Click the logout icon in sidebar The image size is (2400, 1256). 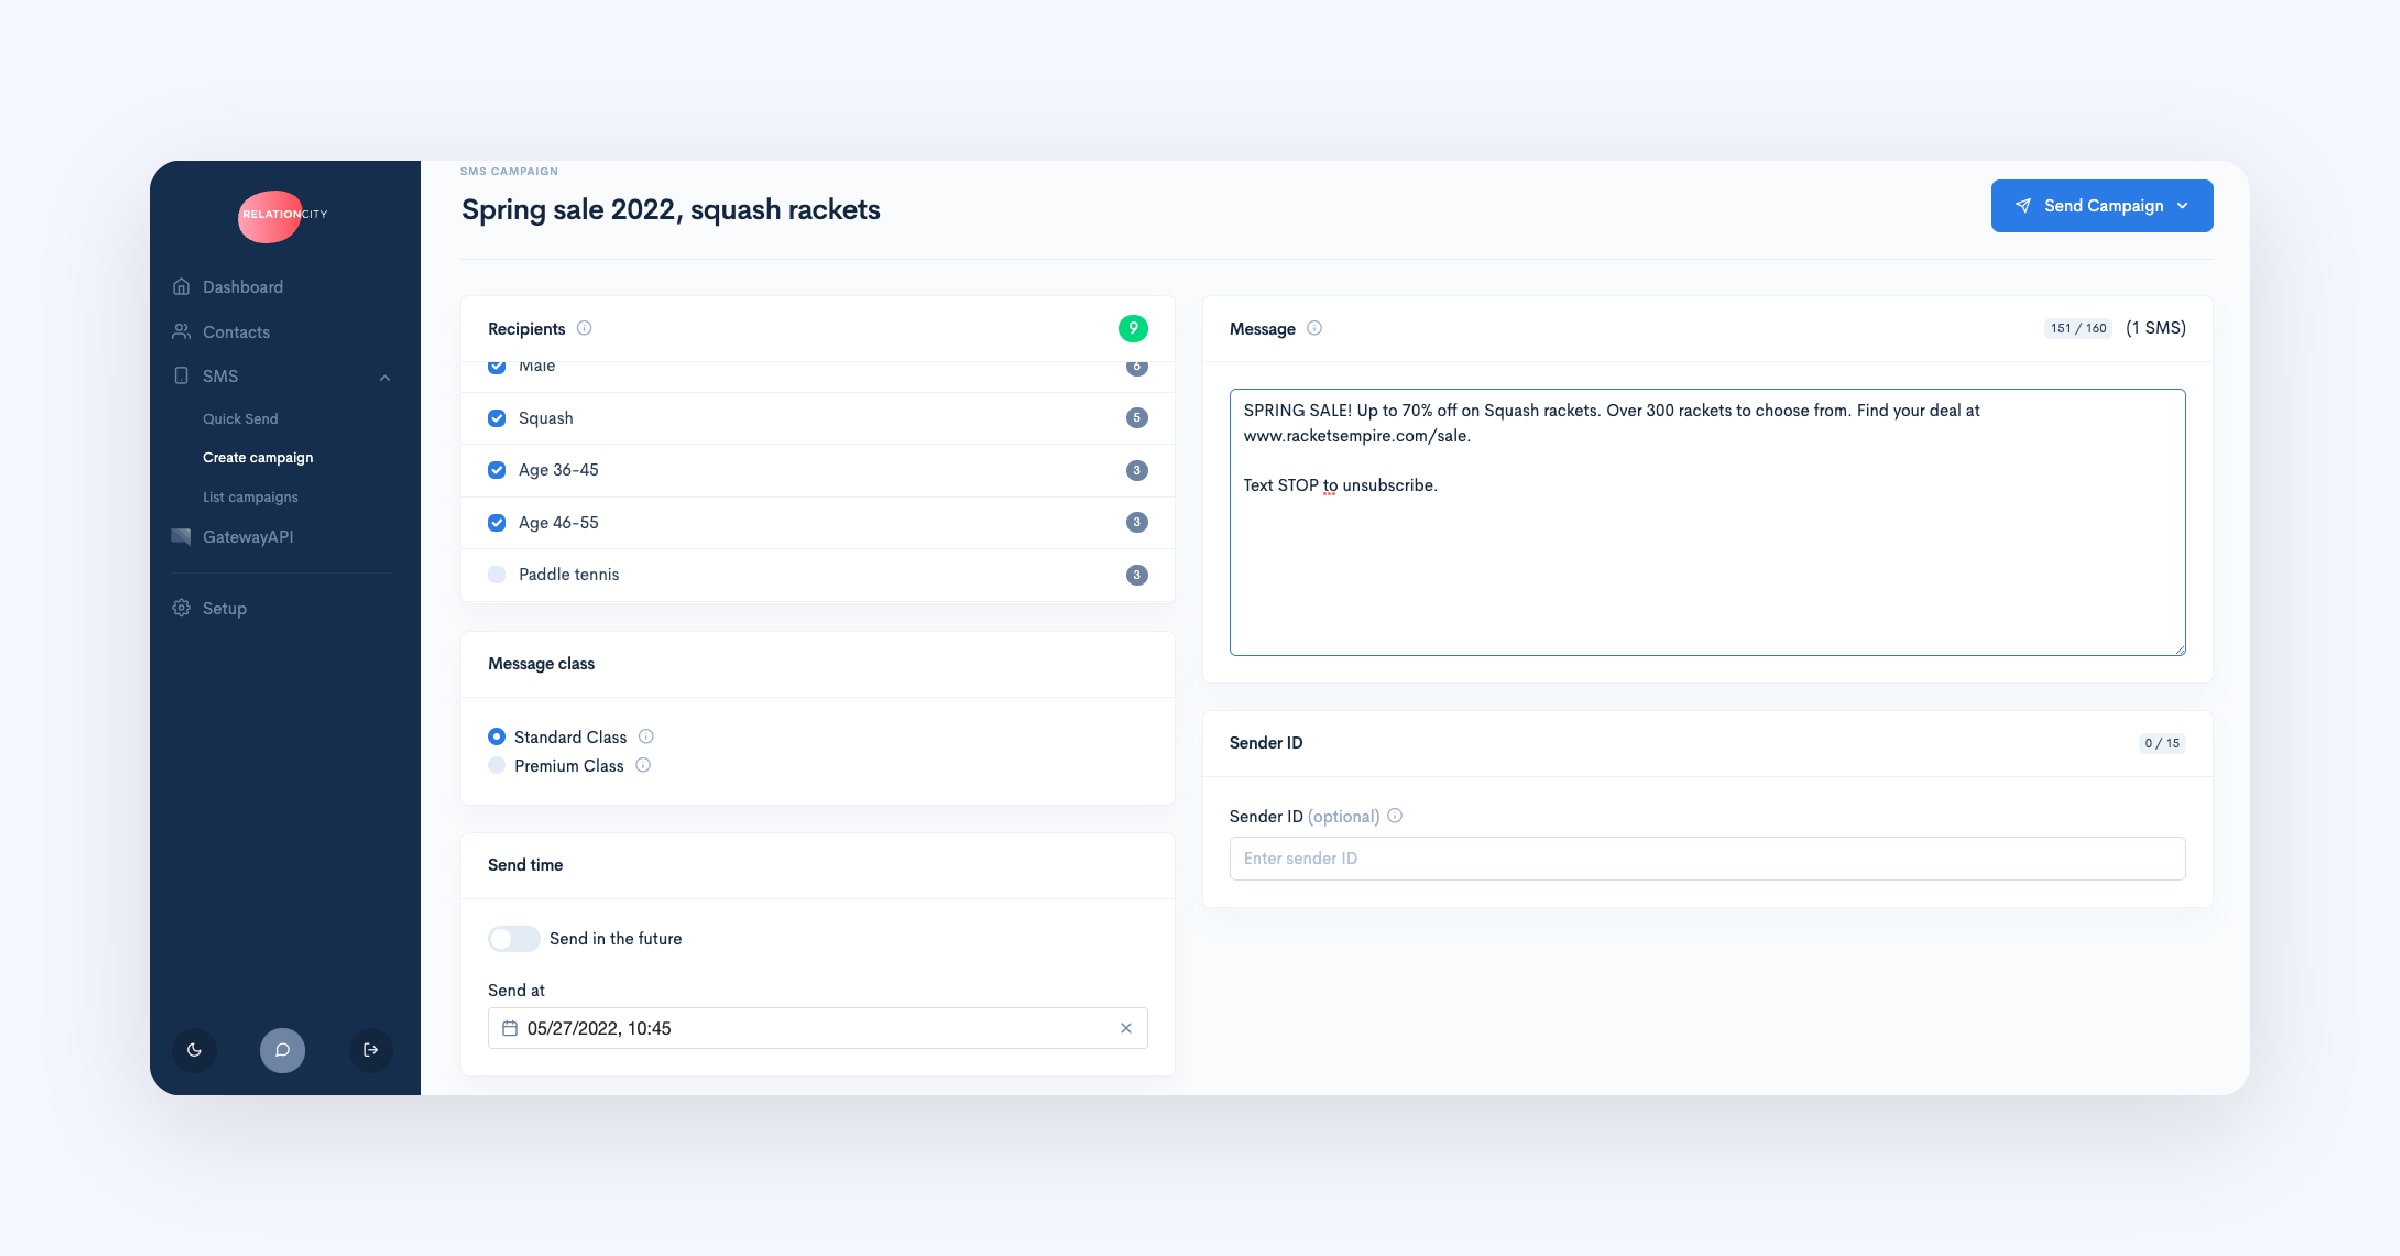click(370, 1048)
